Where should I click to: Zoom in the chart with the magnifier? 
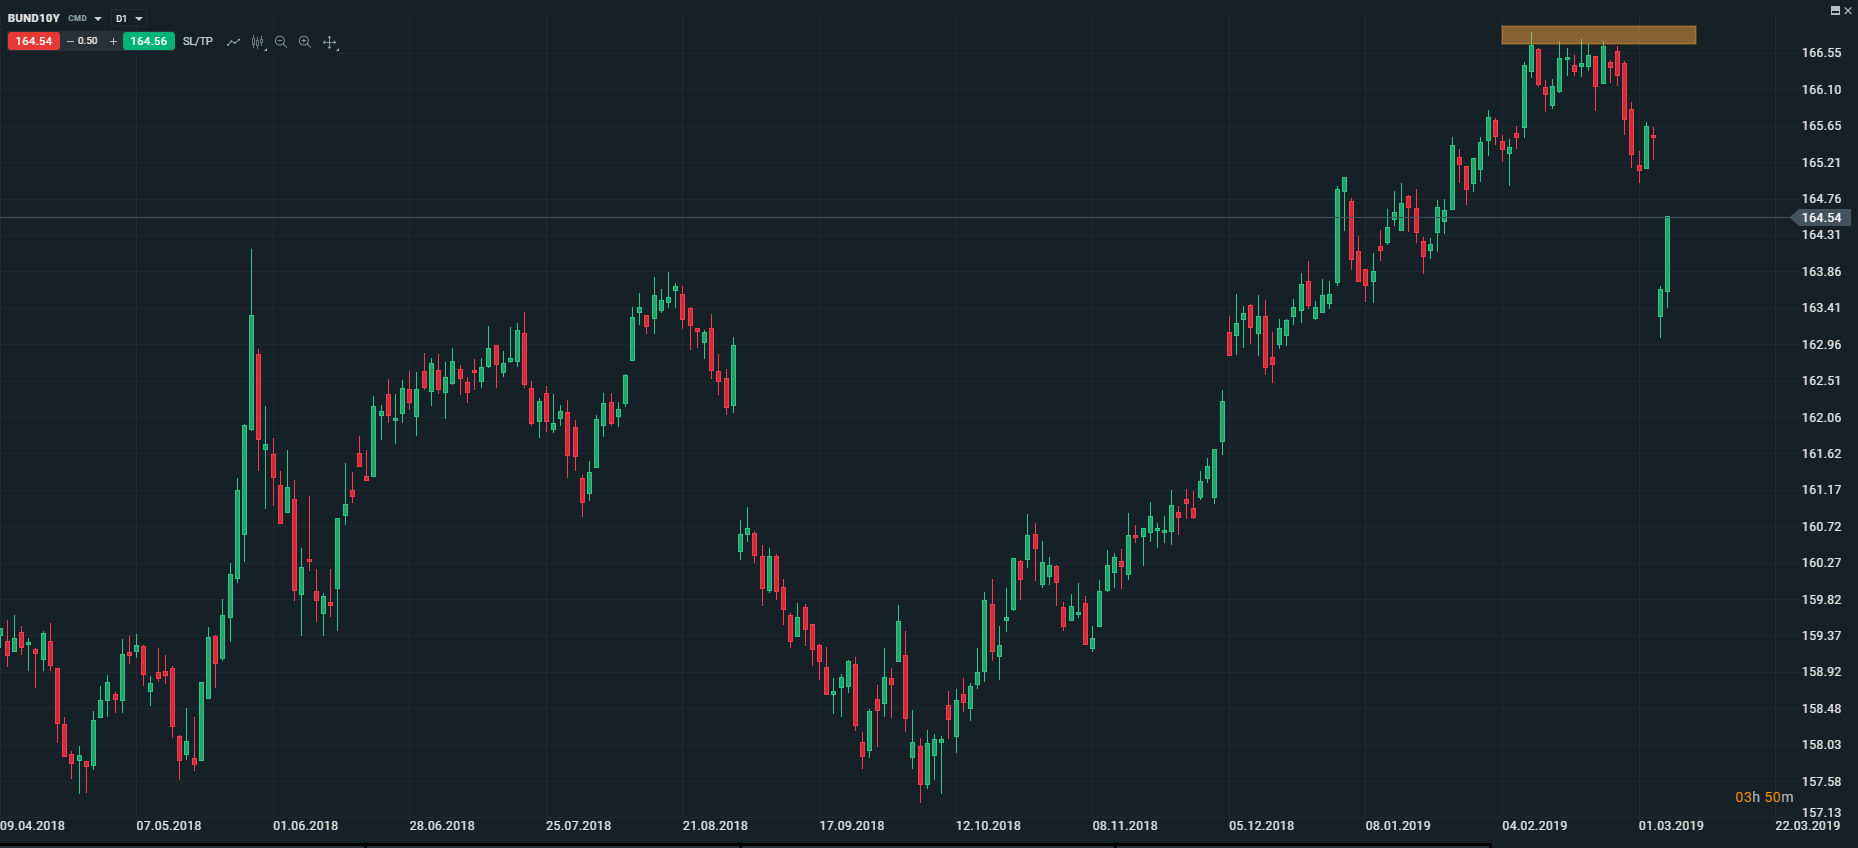(x=305, y=42)
